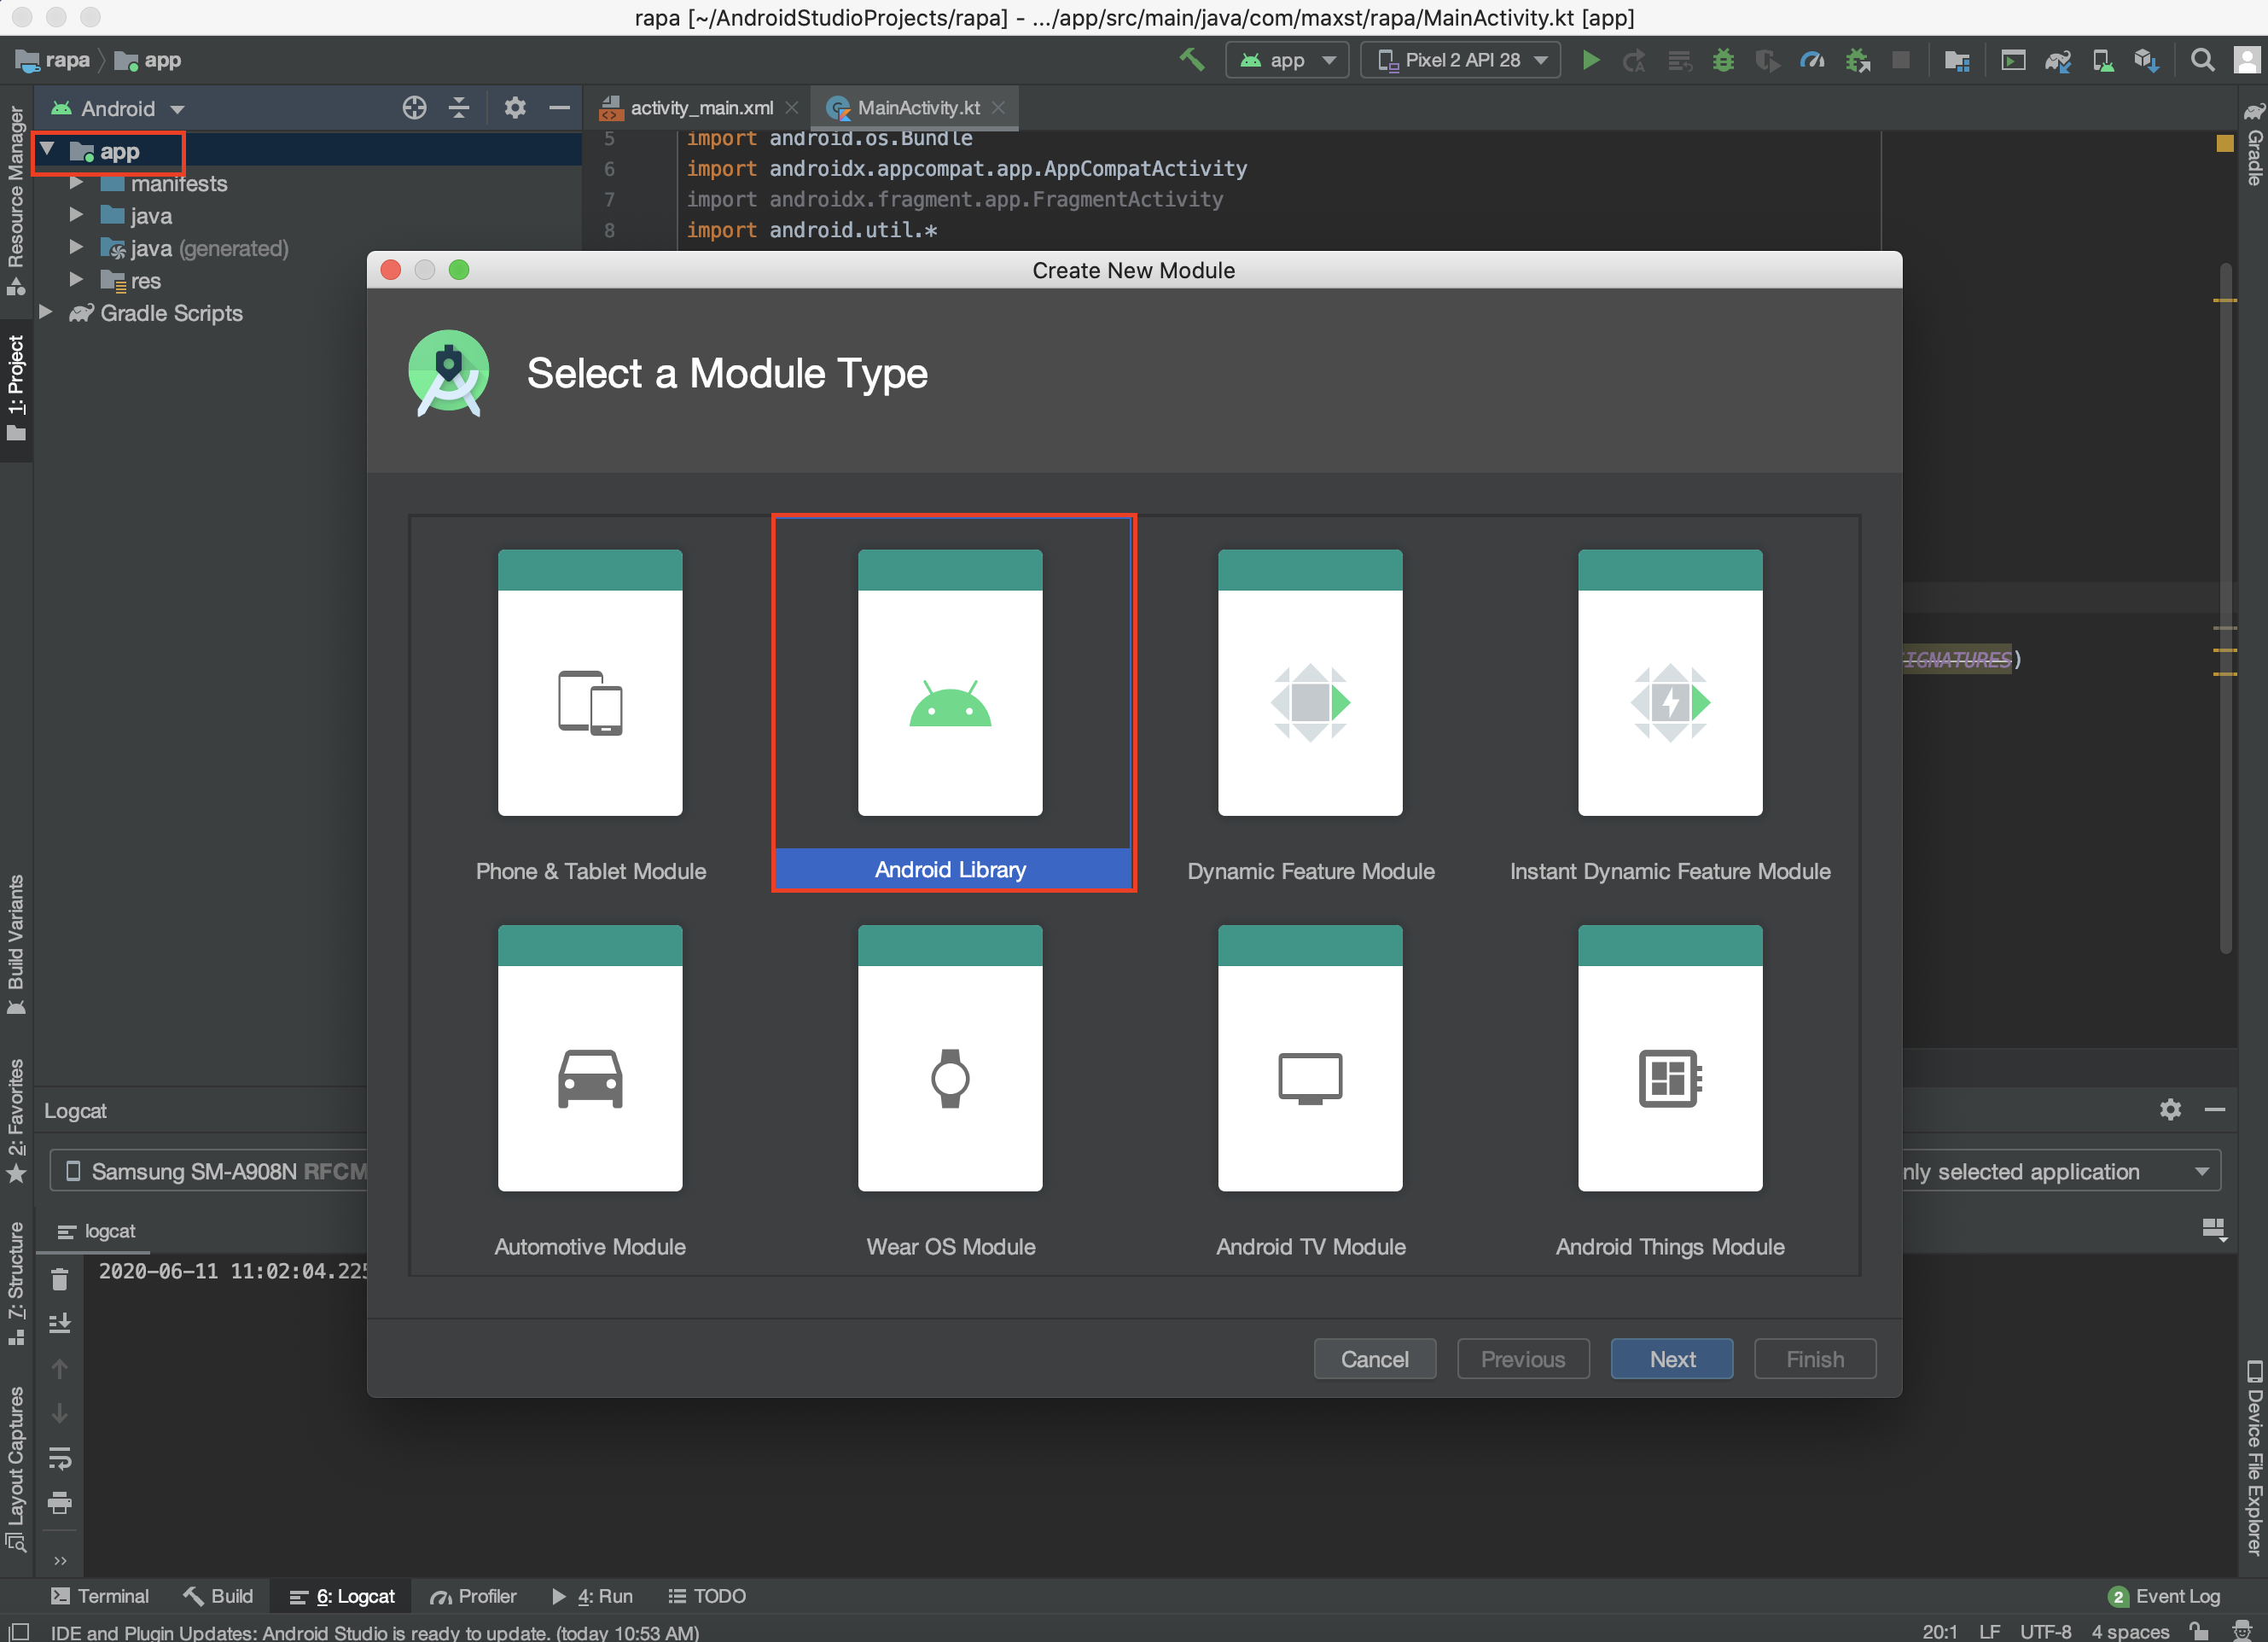
Task: Expand the Gradle Scripts tree node
Action: click(x=46, y=313)
